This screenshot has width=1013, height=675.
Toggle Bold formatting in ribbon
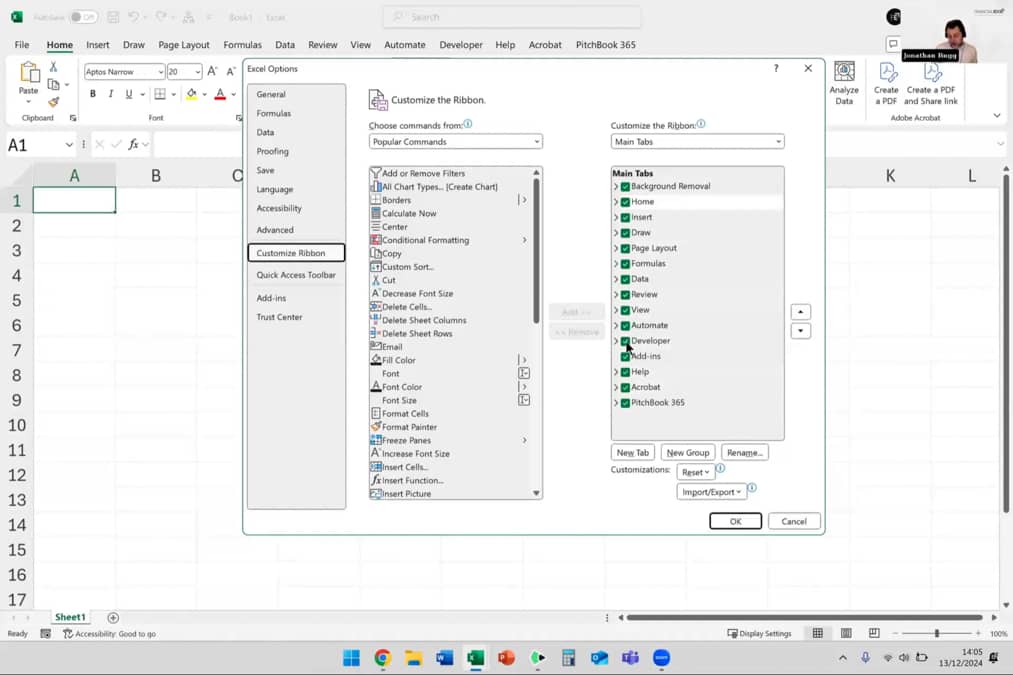tap(93, 94)
